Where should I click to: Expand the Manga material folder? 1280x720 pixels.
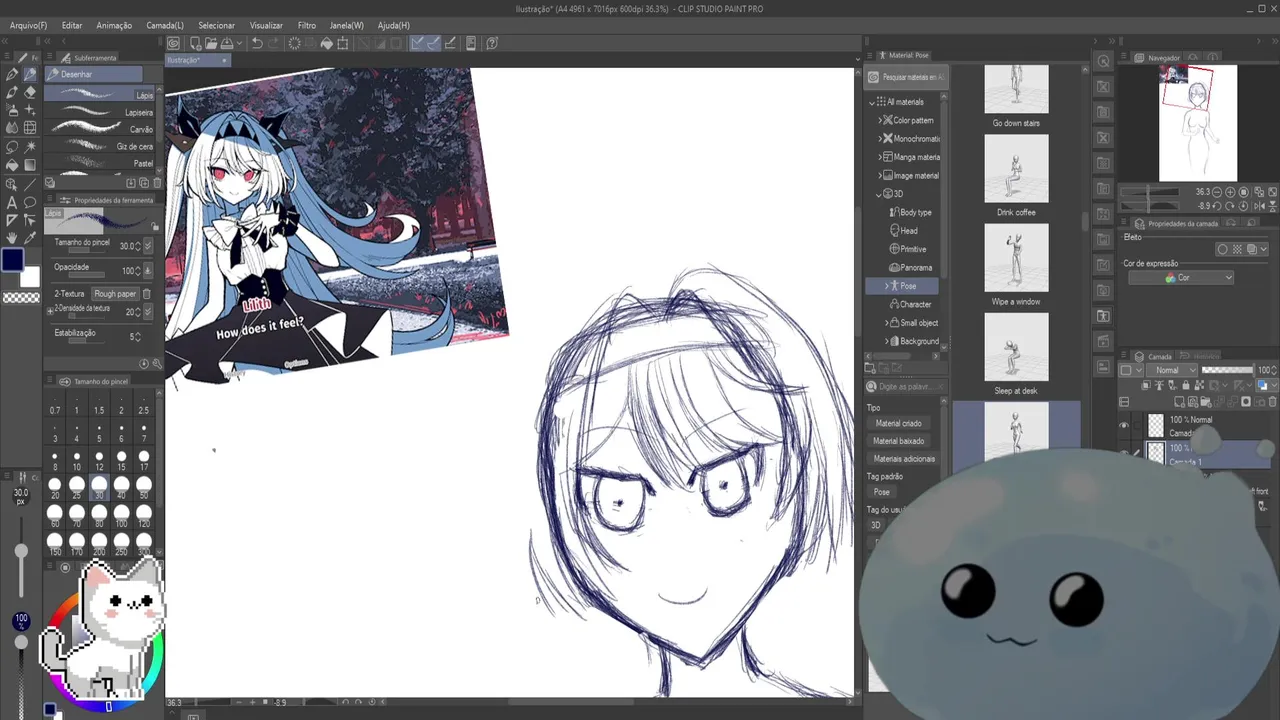880,157
